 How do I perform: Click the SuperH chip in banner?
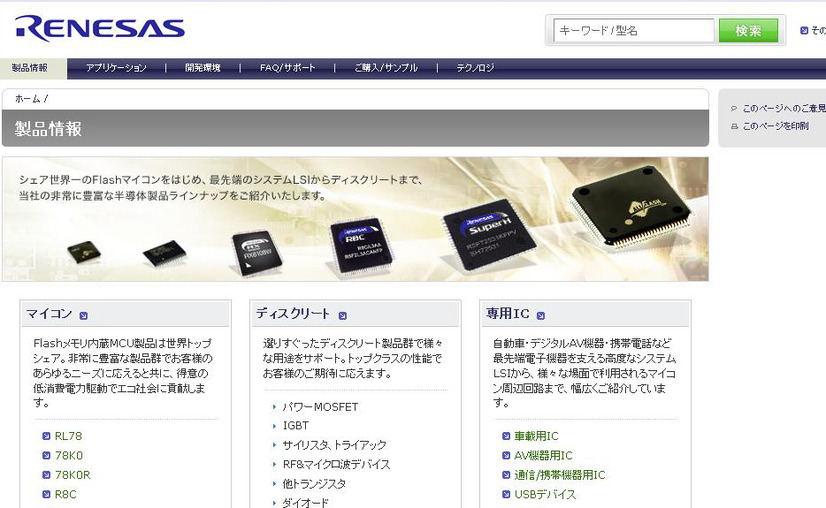click(490, 236)
